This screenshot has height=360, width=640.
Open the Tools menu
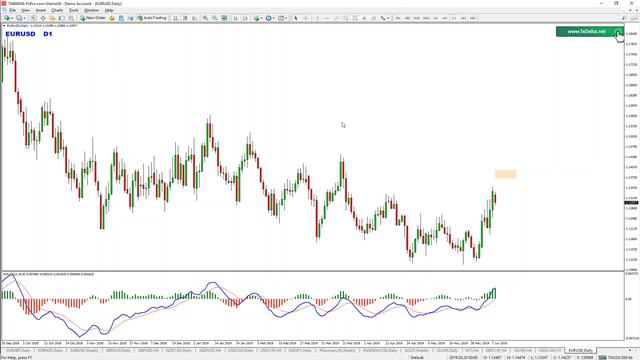click(x=73, y=10)
